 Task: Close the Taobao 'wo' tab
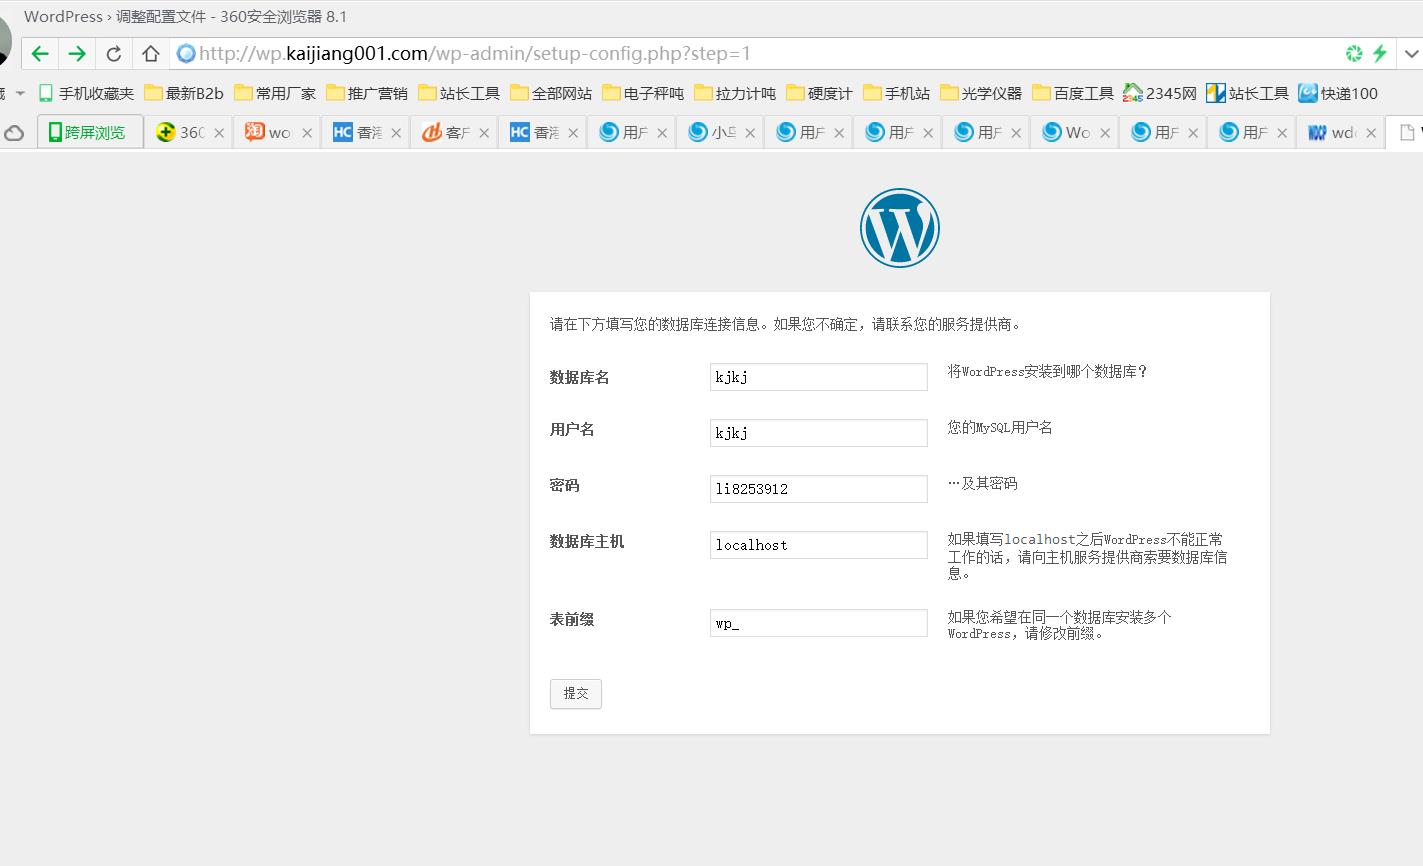(307, 132)
